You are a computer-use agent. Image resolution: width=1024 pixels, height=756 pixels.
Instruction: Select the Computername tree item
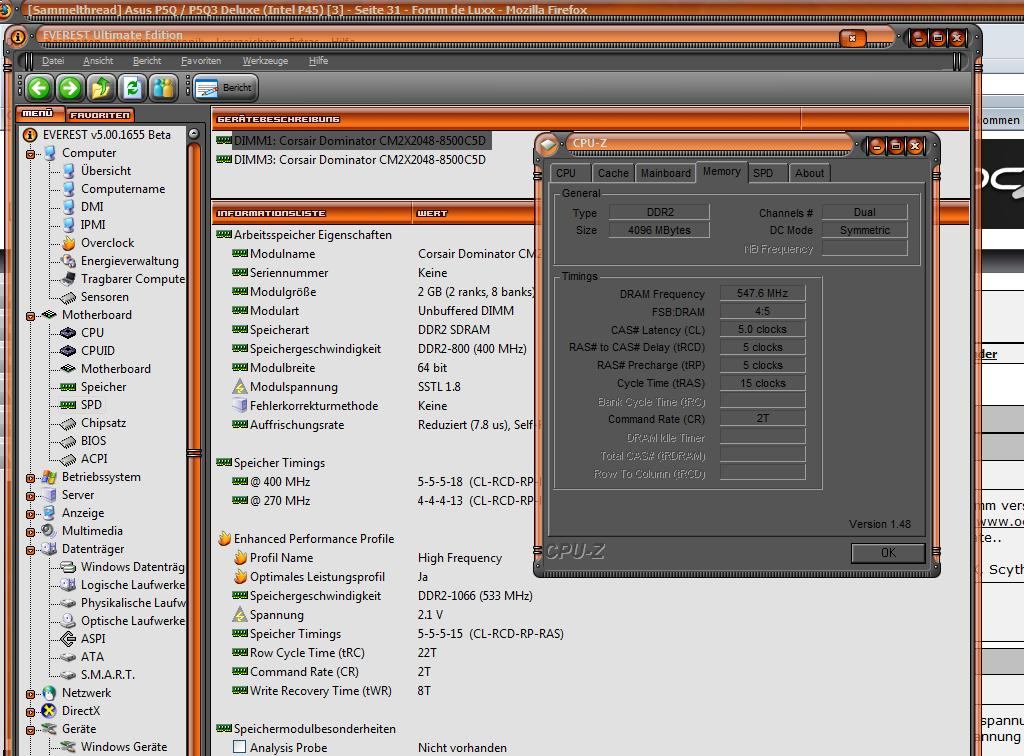[x=123, y=189]
